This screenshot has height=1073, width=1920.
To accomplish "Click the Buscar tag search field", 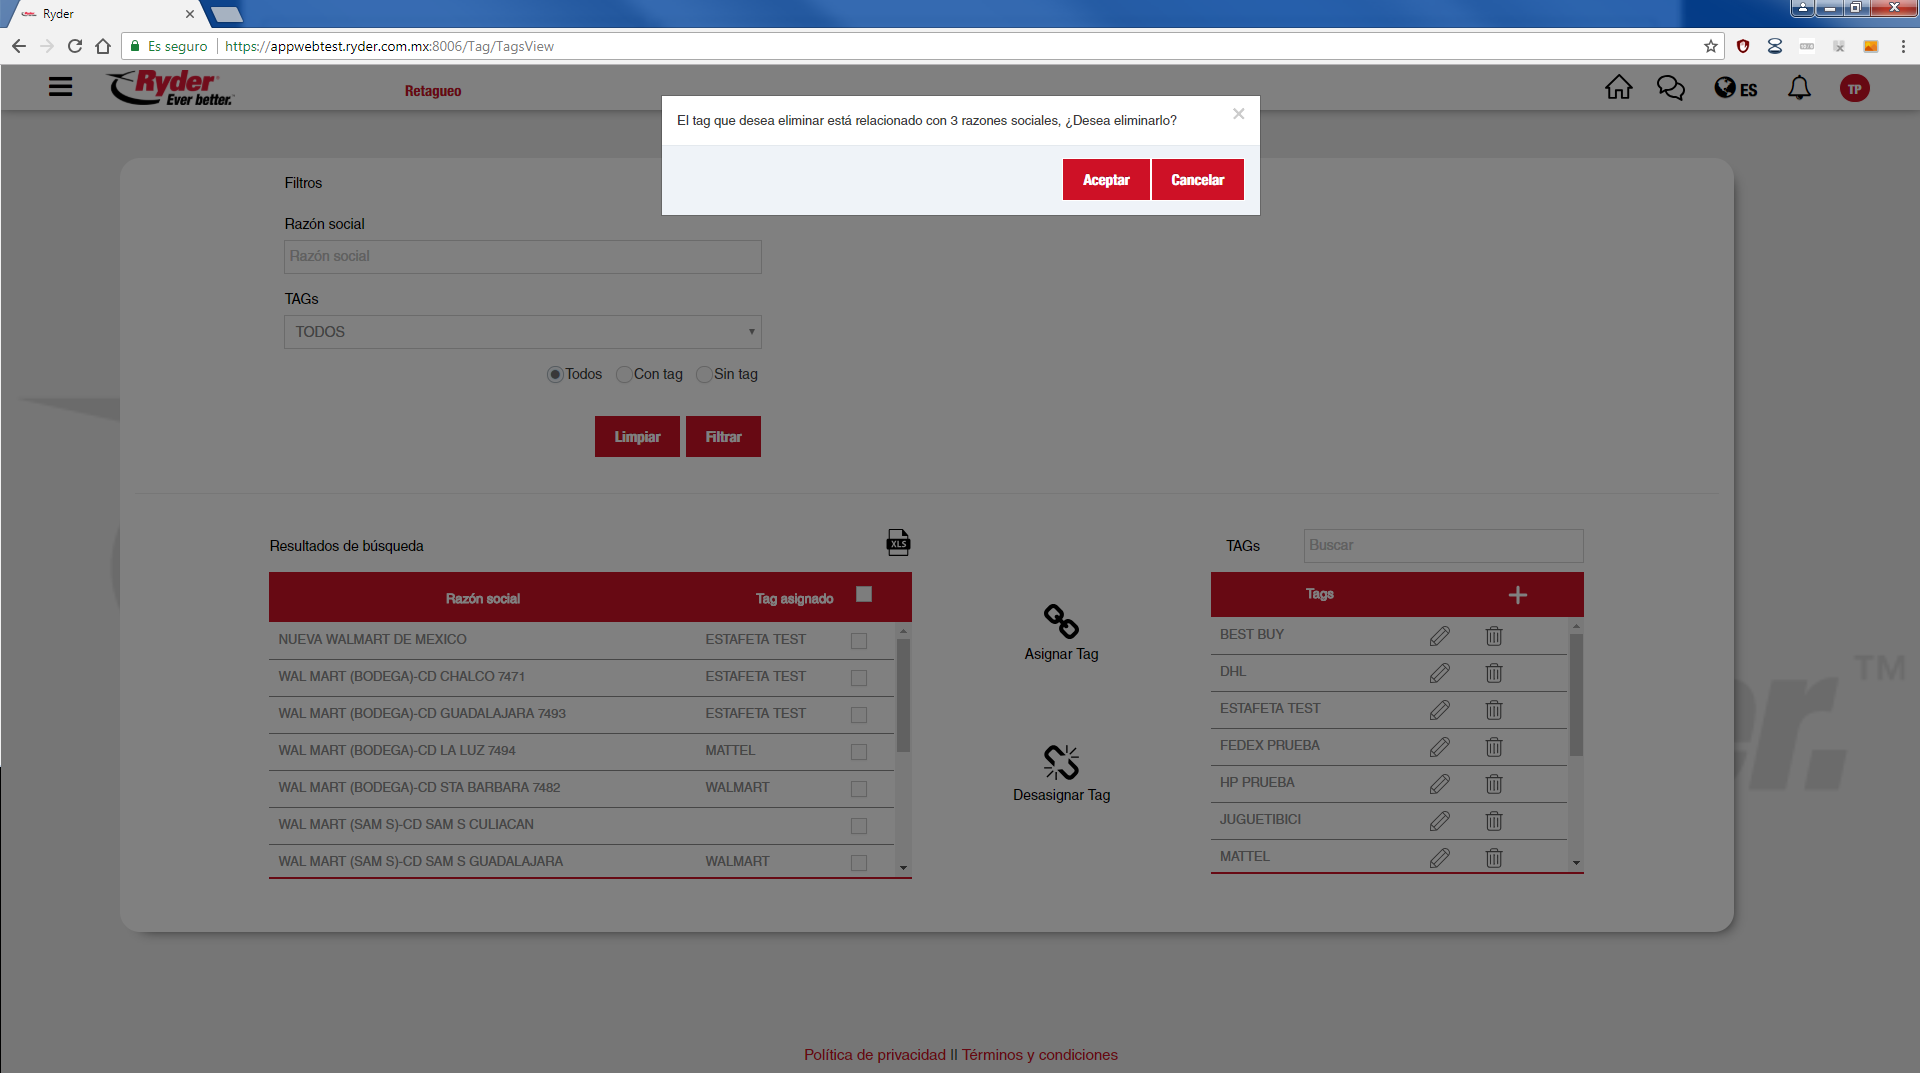I will (1442, 546).
